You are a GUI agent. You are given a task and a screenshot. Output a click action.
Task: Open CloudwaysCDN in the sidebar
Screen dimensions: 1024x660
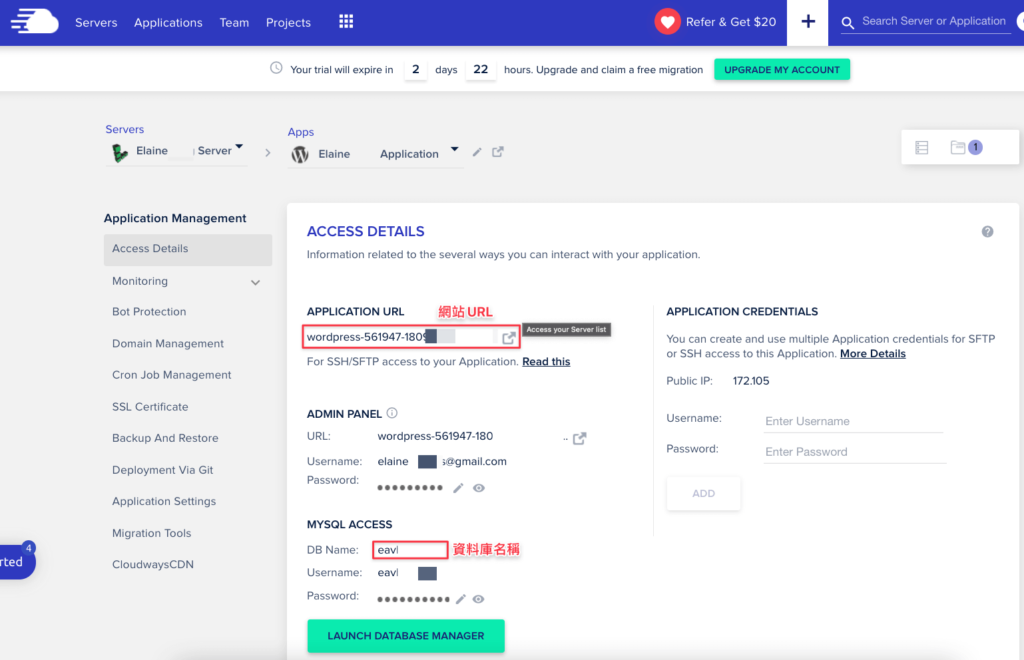[153, 565]
